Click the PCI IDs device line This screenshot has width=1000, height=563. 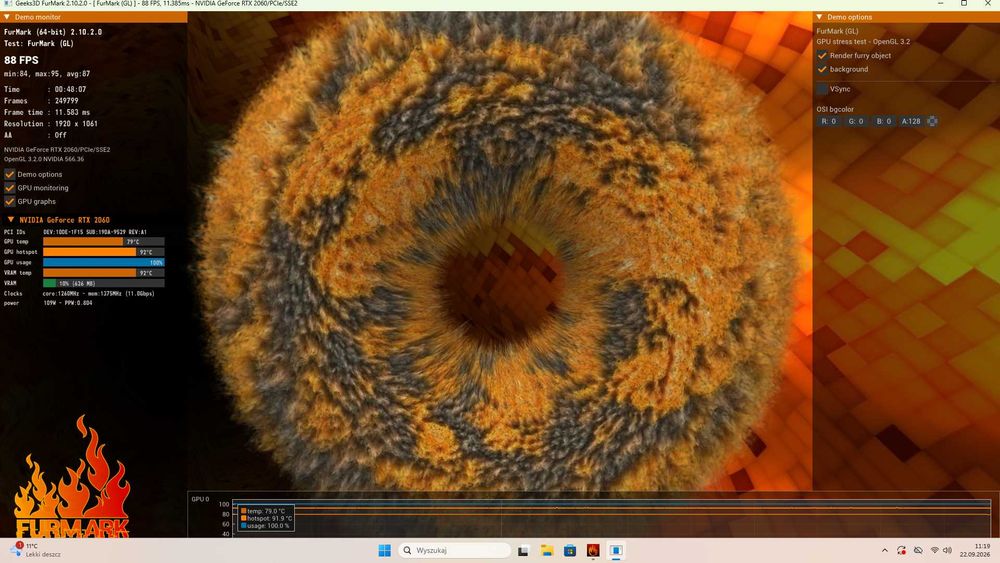[x=75, y=232]
